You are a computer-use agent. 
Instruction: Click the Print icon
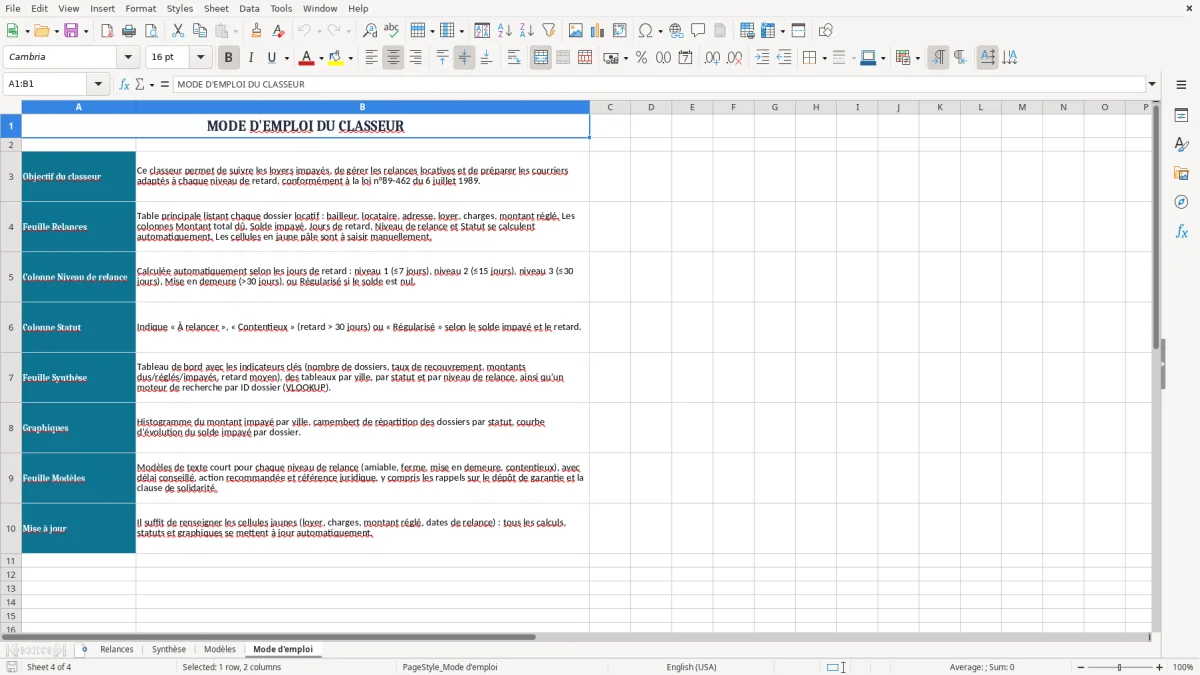coord(129,31)
